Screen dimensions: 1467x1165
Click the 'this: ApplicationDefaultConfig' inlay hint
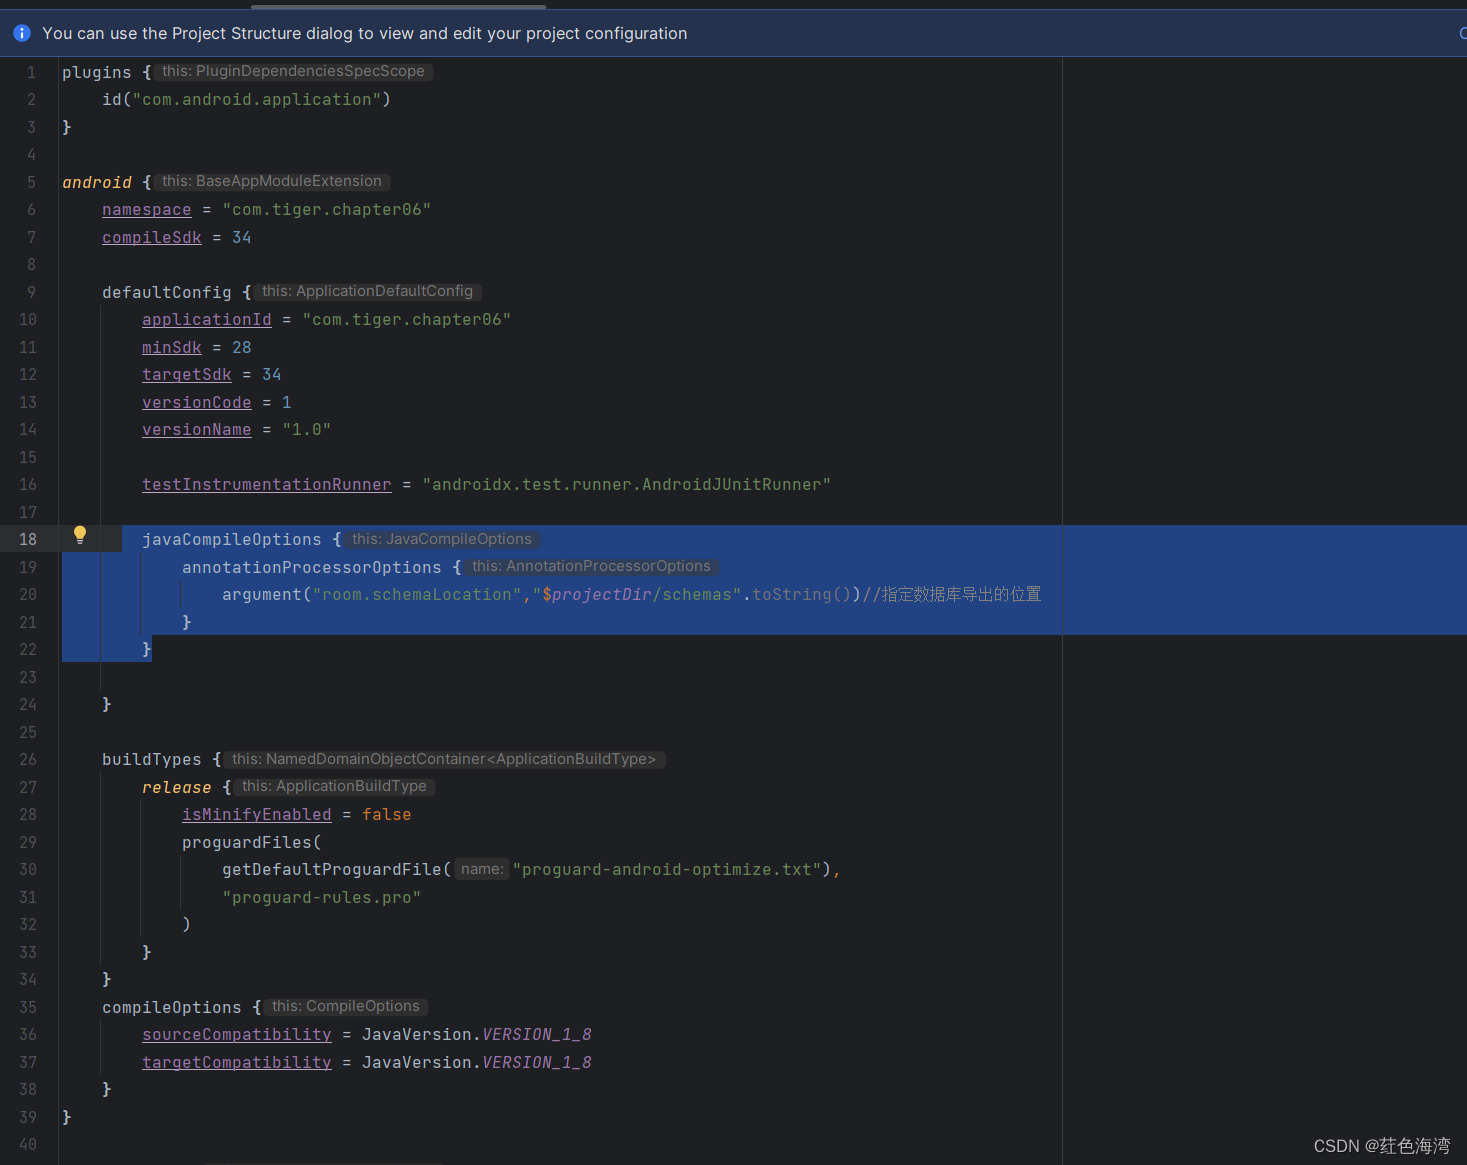click(x=367, y=291)
